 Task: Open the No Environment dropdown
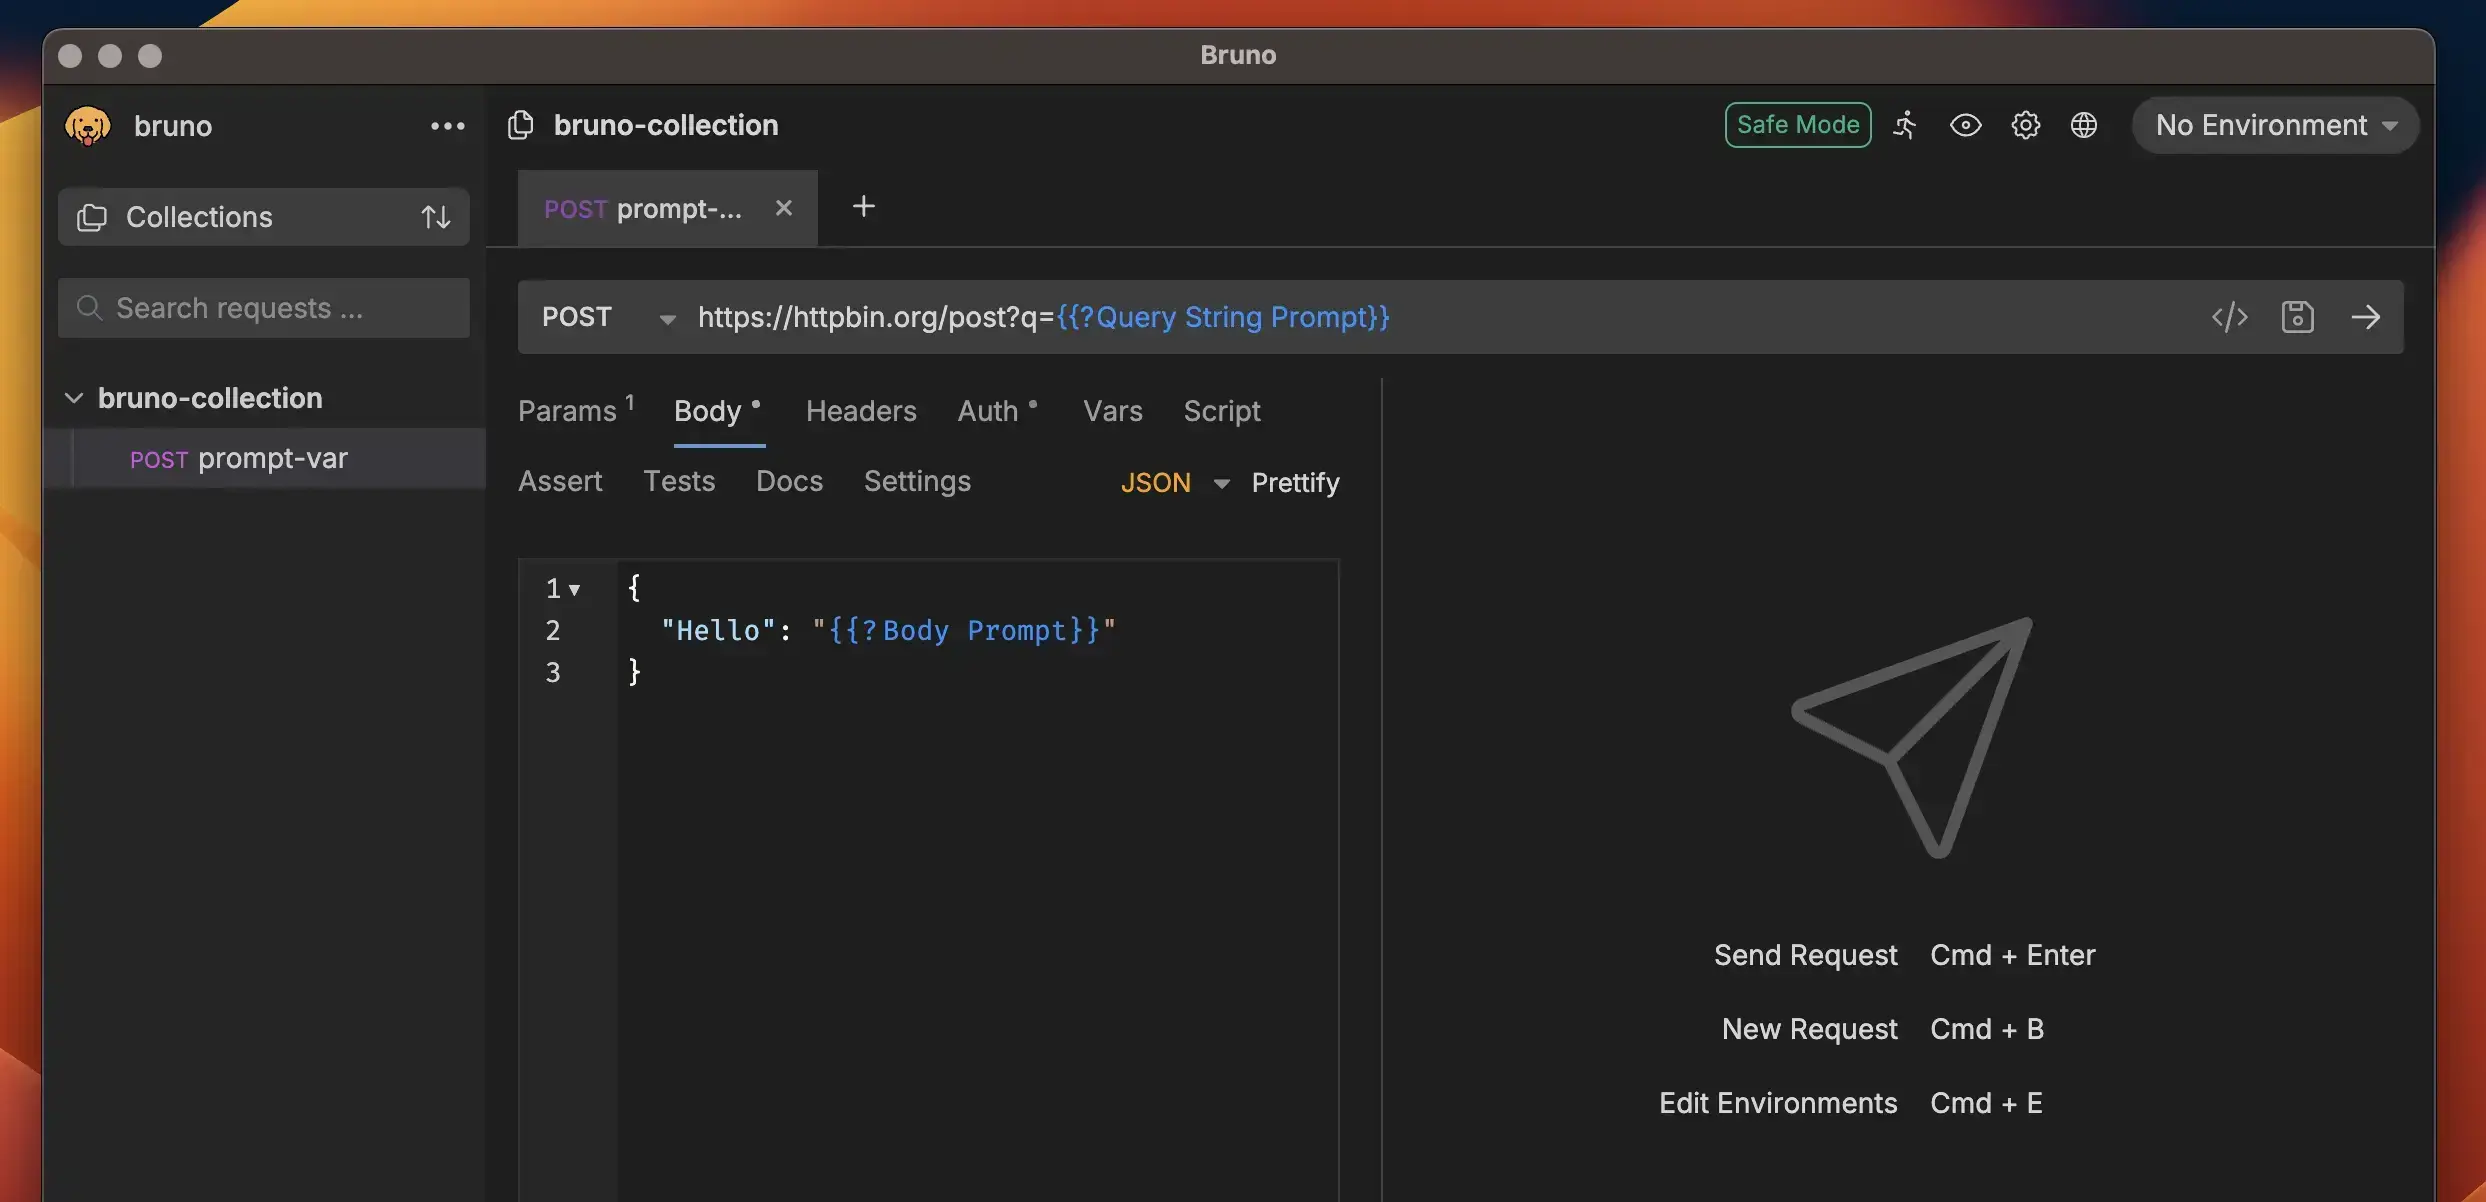pyautogui.click(x=2275, y=125)
